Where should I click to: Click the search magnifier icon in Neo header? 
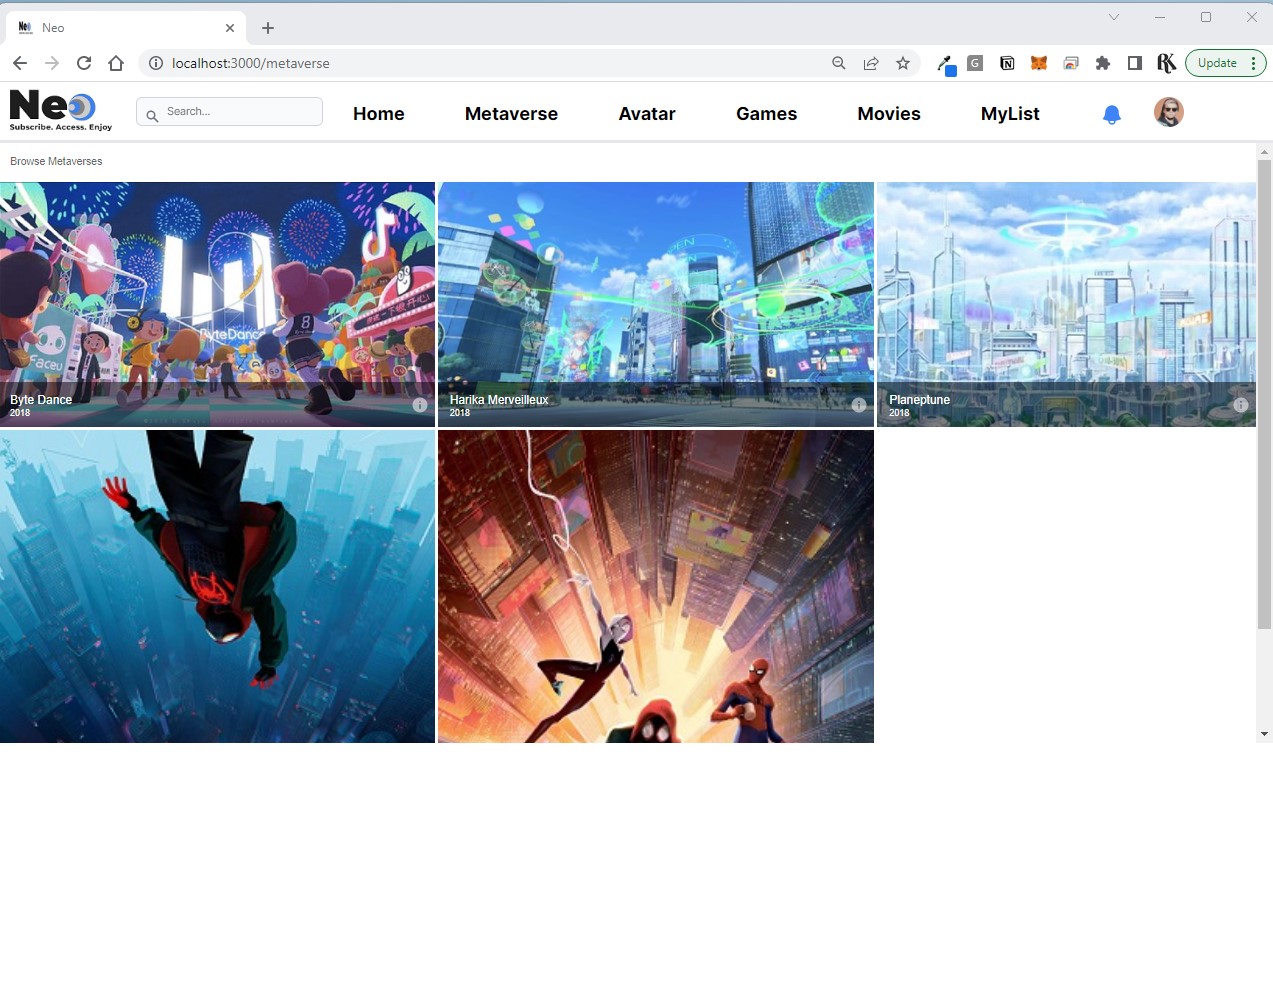(152, 116)
